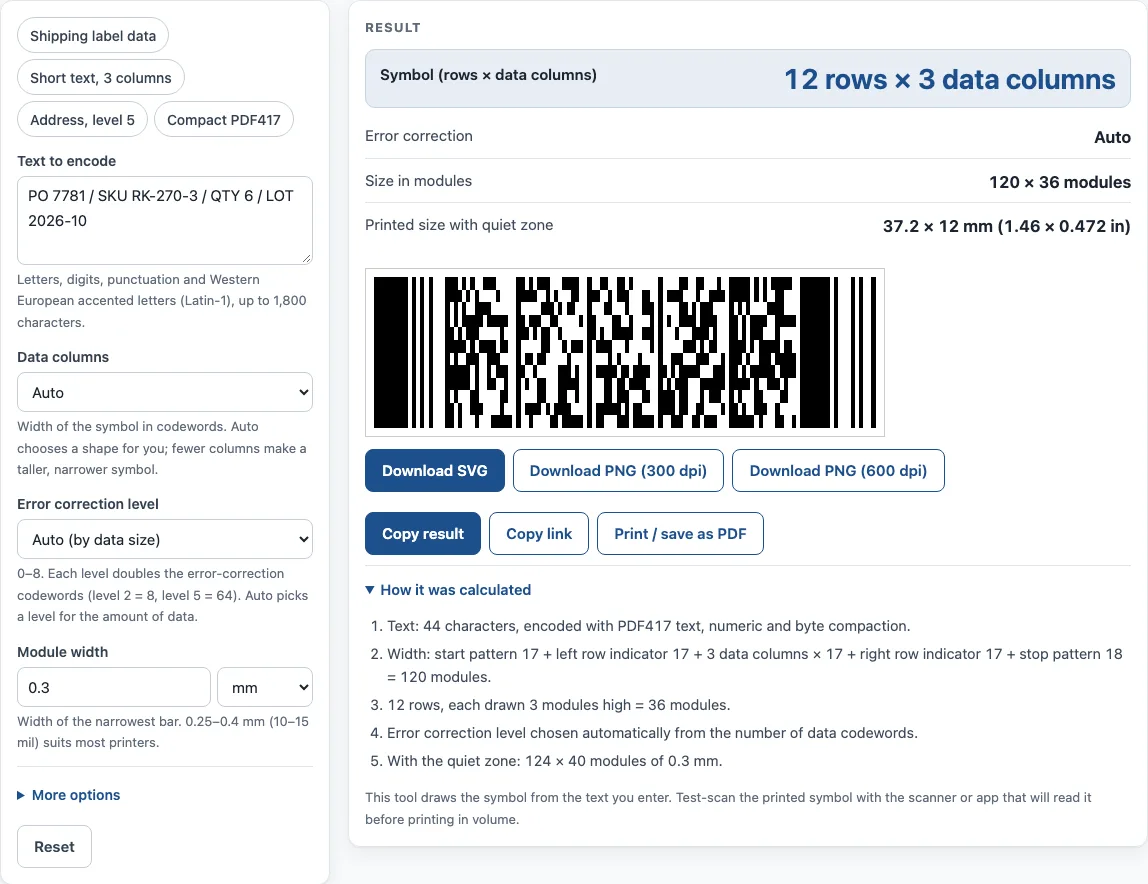Click the 'Error correction level chosen automatically' step
The image size is (1148, 884).
coord(652,733)
